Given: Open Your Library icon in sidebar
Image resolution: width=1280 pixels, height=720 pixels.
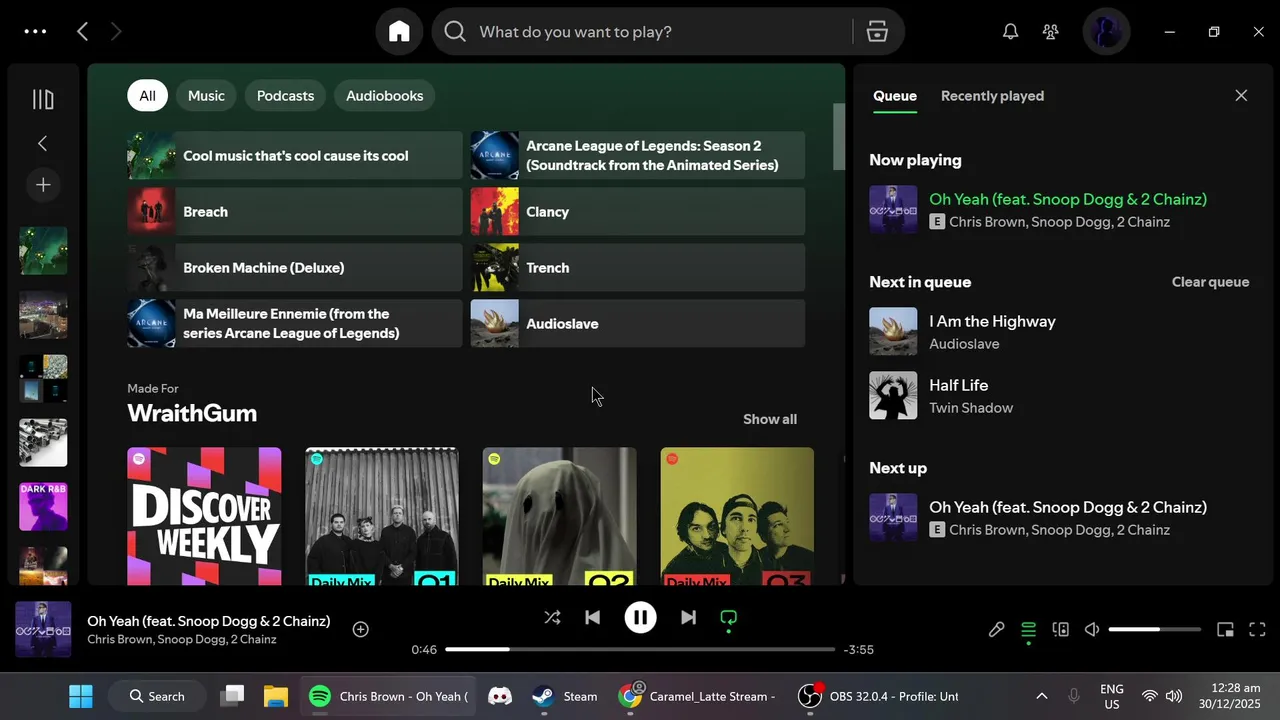Looking at the screenshot, I should pos(43,99).
